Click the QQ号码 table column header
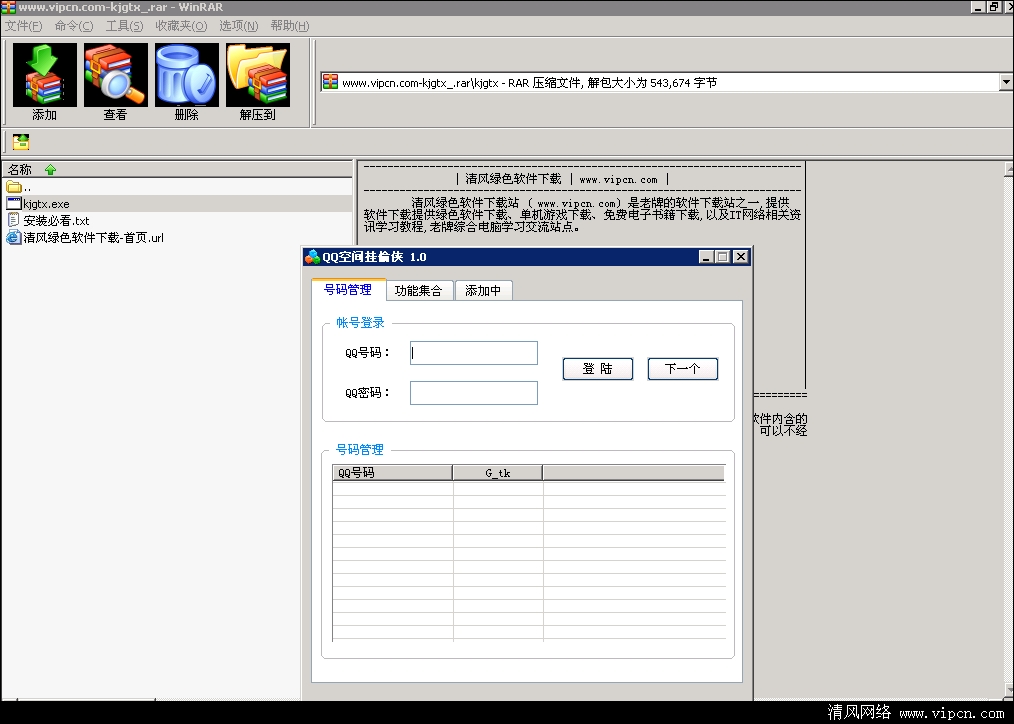This screenshot has width=1014, height=724. point(392,473)
